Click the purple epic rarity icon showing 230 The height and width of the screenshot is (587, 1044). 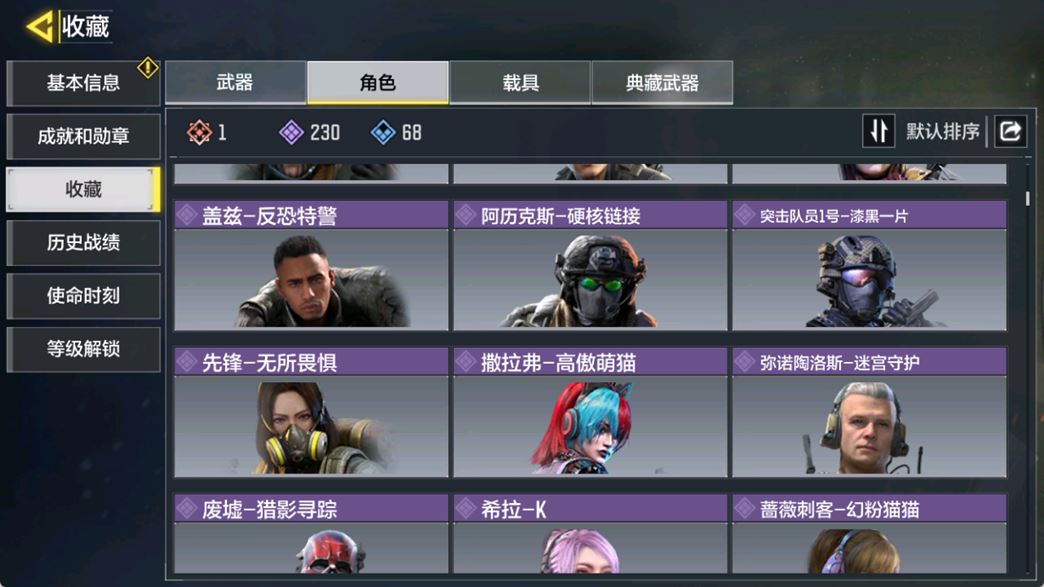click(291, 132)
